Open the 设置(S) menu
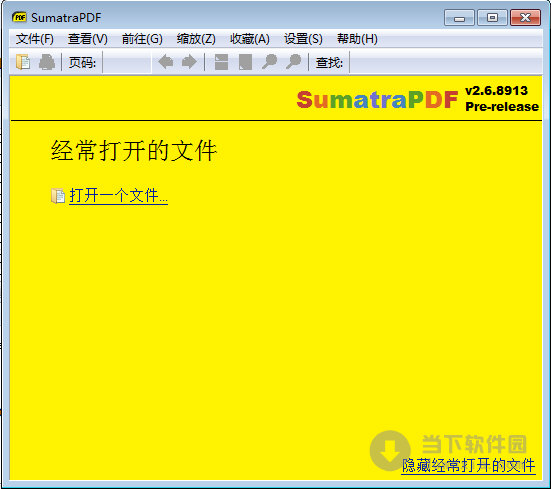This screenshot has height=489, width=551. tap(303, 39)
